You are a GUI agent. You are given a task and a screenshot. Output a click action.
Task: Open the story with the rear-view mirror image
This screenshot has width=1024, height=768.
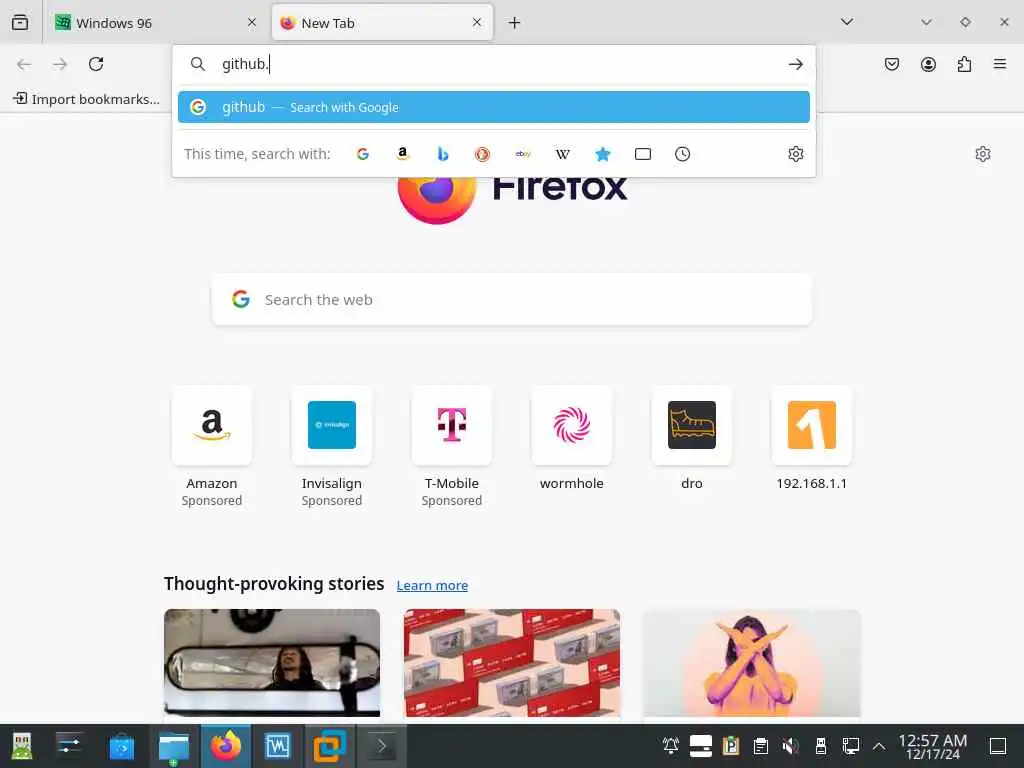click(x=272, y=663)
